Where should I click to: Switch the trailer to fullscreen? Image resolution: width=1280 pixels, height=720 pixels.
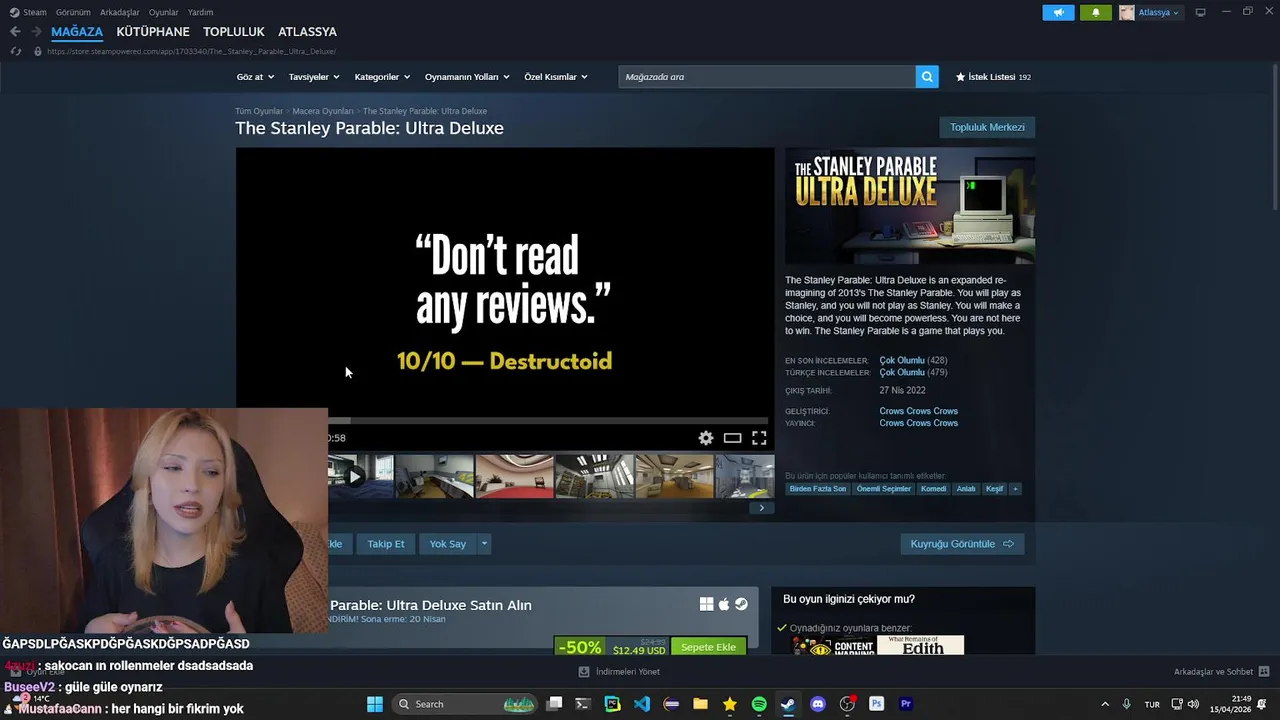[x=759, y=438]
